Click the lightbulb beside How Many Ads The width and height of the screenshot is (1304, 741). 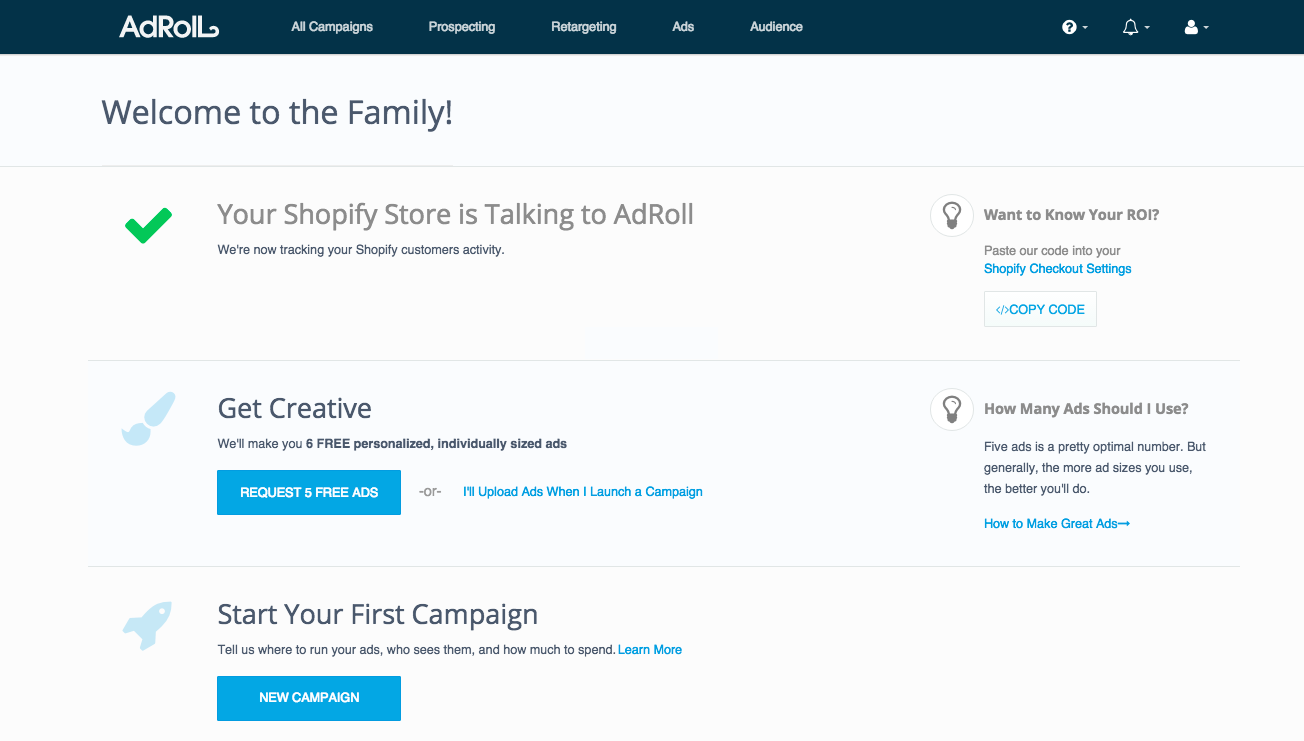pyautogui.click(x=952, y=409)
